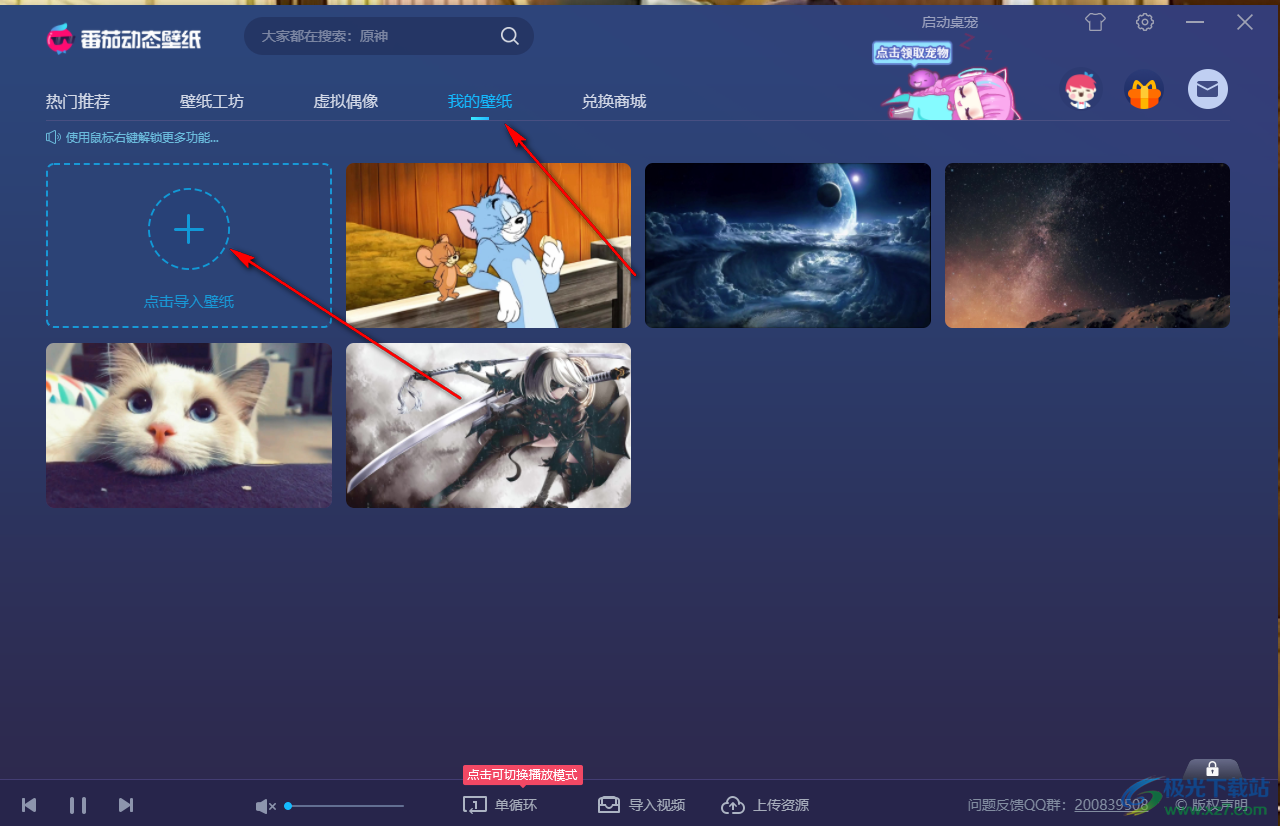Click the 点击可切换播放模式 tooltip
The image size is (1280, 826).
tap(522, 775)
